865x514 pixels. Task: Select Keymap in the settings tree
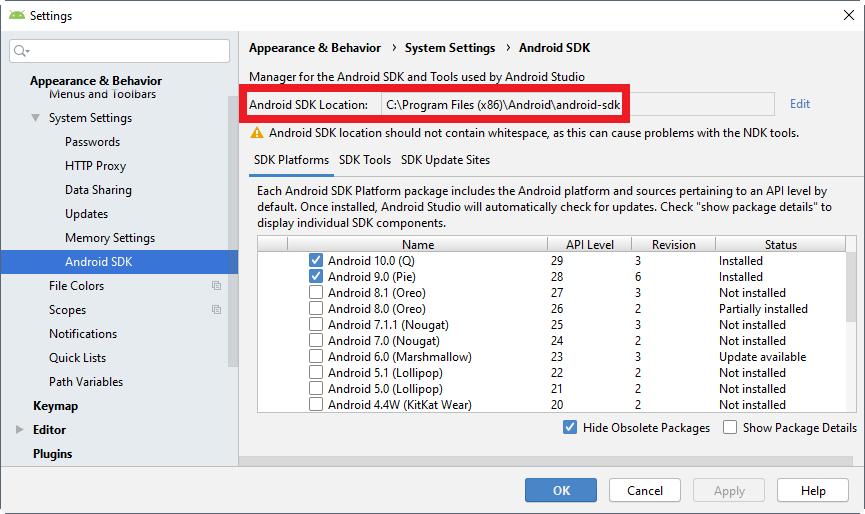(55, 405)
